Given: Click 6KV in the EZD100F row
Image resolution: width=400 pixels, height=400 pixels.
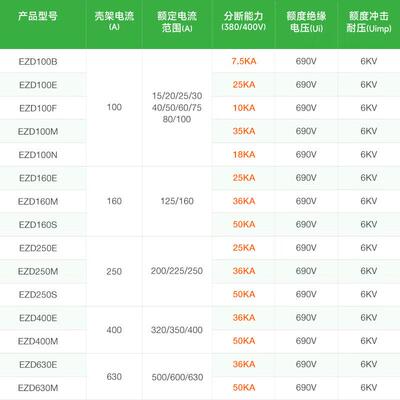Looking at the screenshot, I should (369, 108).
